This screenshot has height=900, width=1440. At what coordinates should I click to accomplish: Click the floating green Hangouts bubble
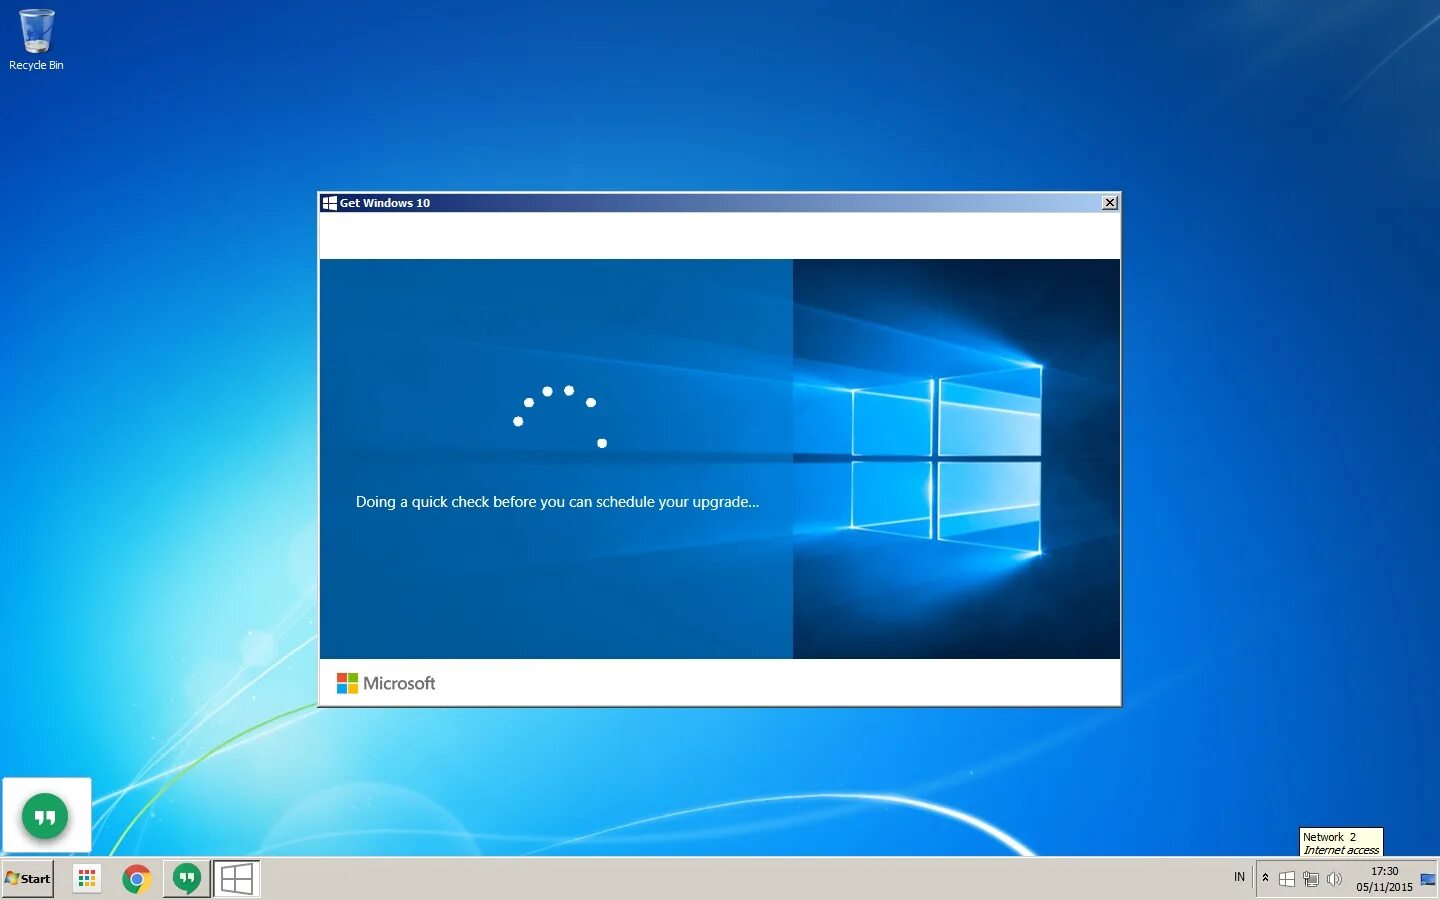[x=46, y=816]
